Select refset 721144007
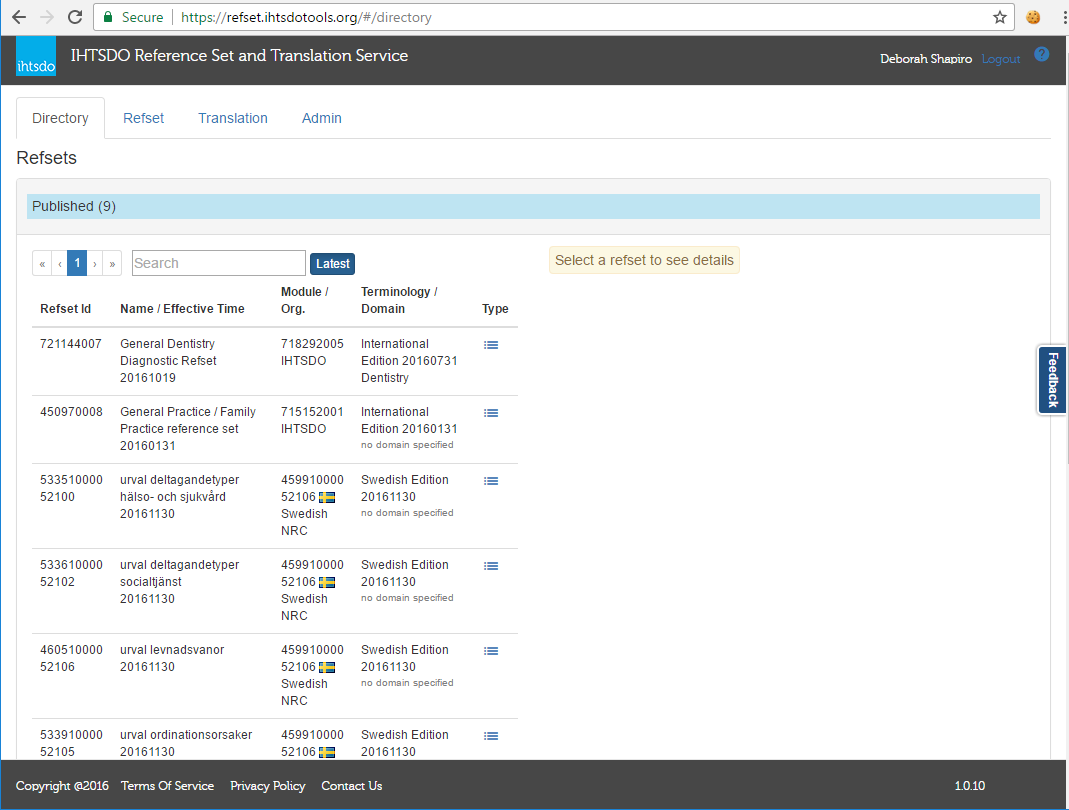Screen dimensions: 1069x810 coord(70,344)
